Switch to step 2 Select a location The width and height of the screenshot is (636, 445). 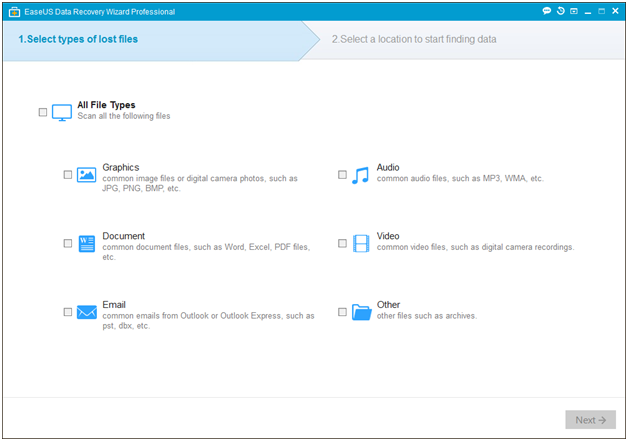414,39
